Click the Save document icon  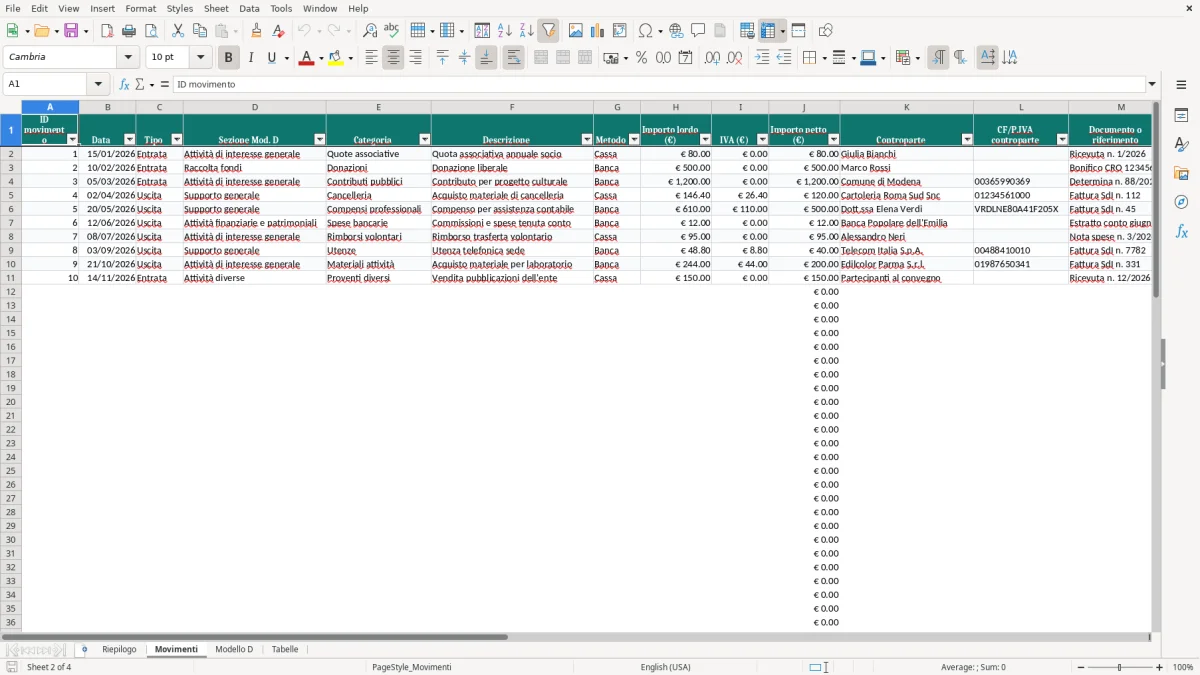pyautogui.click(x=71, y=31)
